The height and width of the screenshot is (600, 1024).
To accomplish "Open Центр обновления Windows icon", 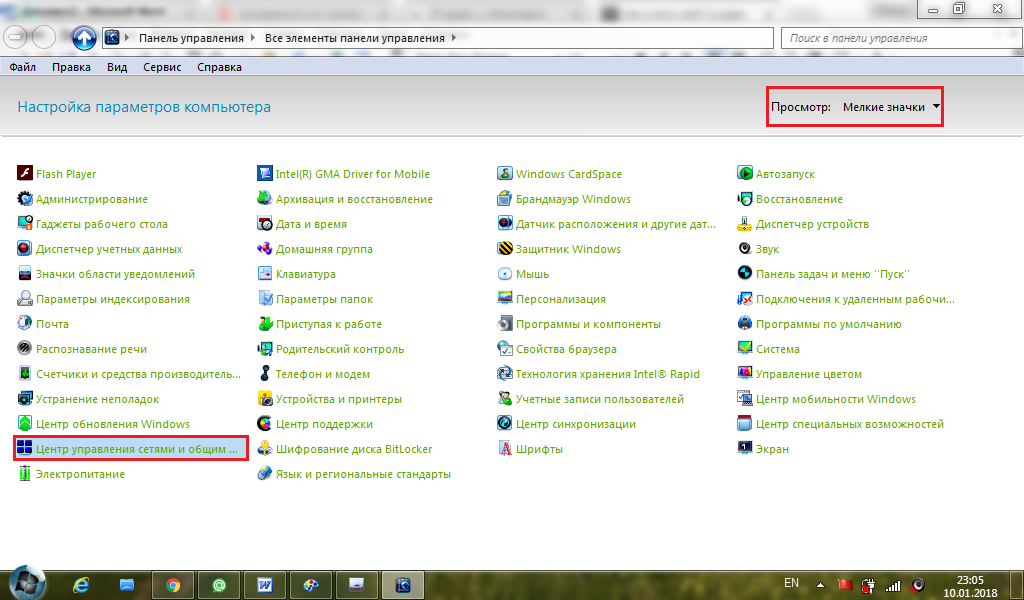I will coord(25,423).
